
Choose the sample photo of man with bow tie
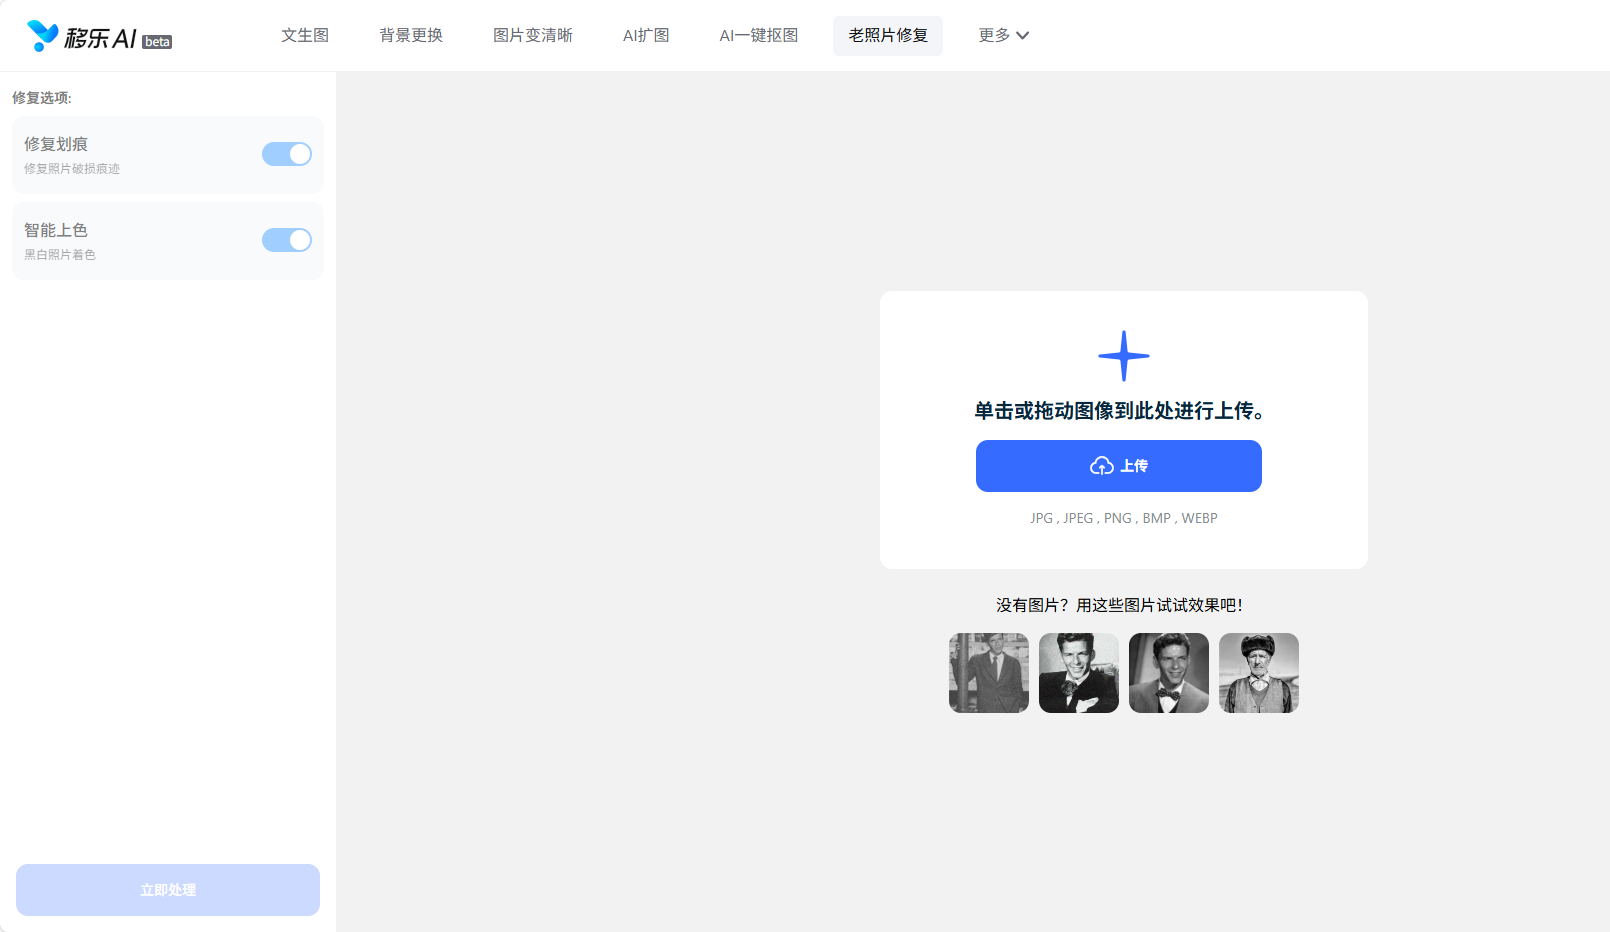(1169, 673)
